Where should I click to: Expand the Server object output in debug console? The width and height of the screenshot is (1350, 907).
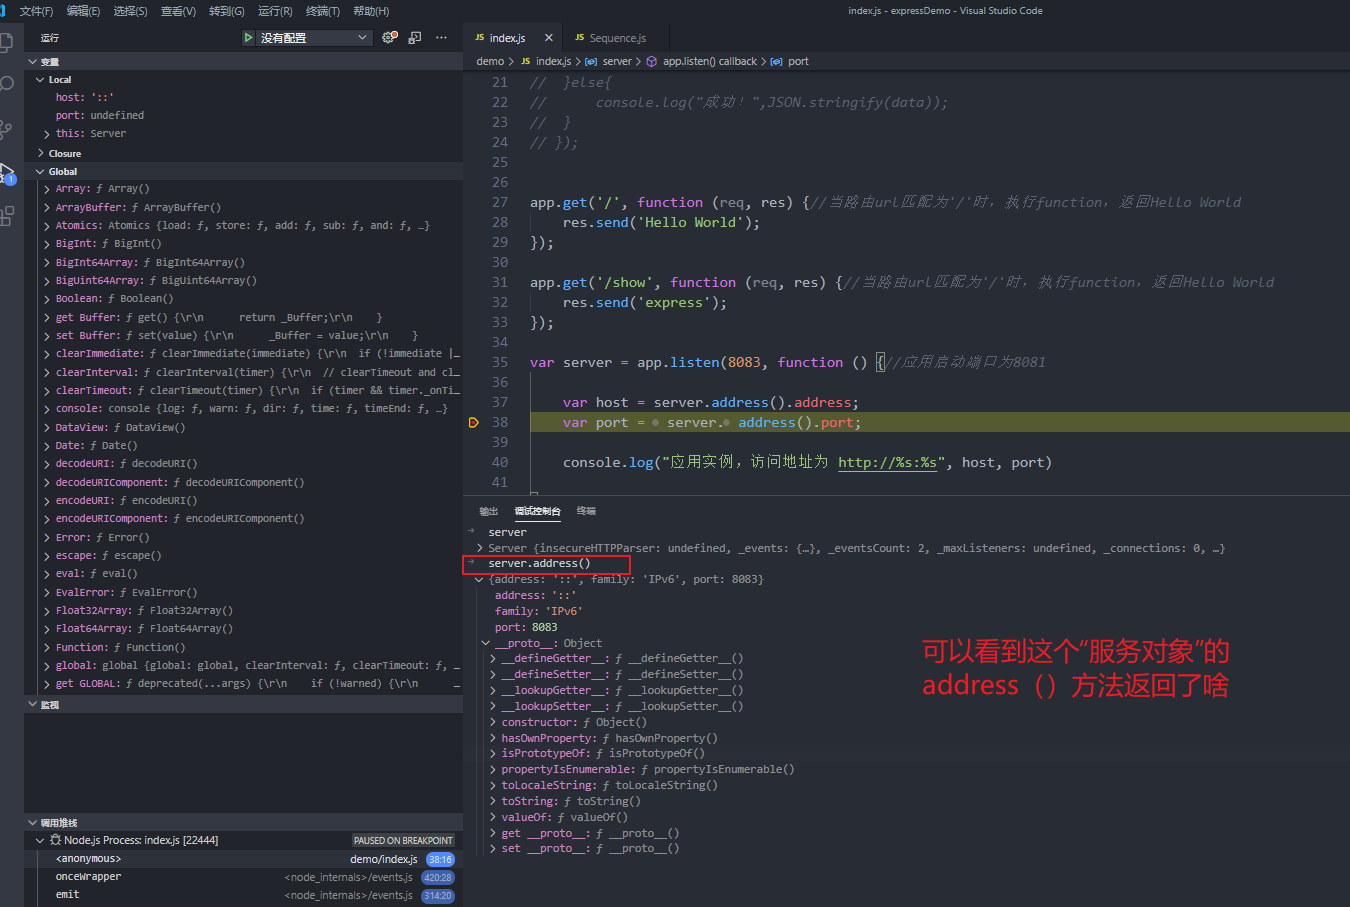[481, 549]
